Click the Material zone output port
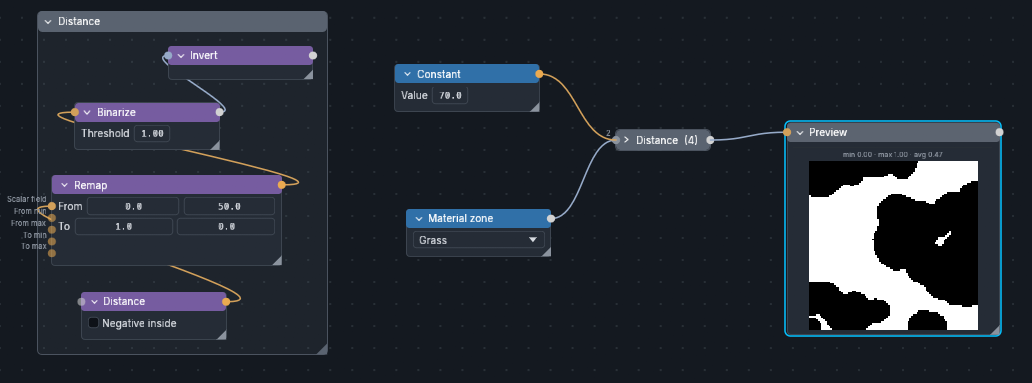 coord(551,218)
